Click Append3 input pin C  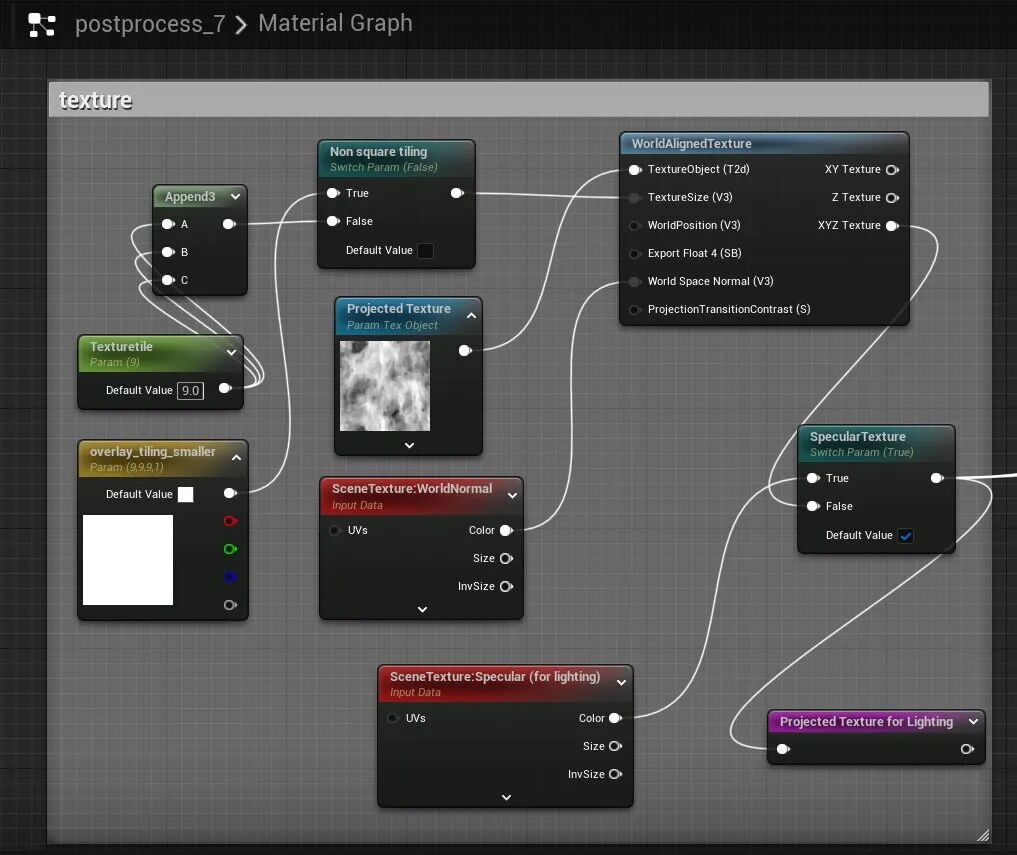(168, 280)
